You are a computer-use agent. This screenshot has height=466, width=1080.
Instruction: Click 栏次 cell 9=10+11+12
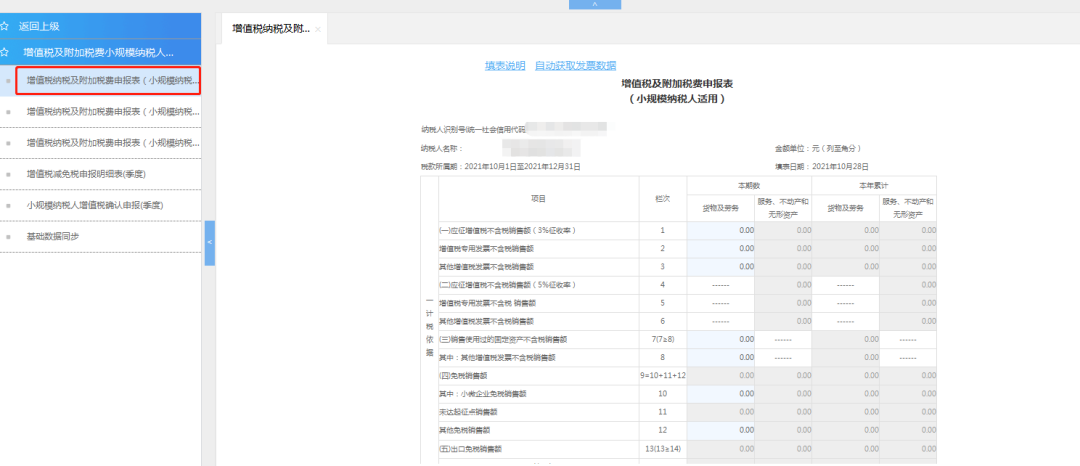pos(663,376)
